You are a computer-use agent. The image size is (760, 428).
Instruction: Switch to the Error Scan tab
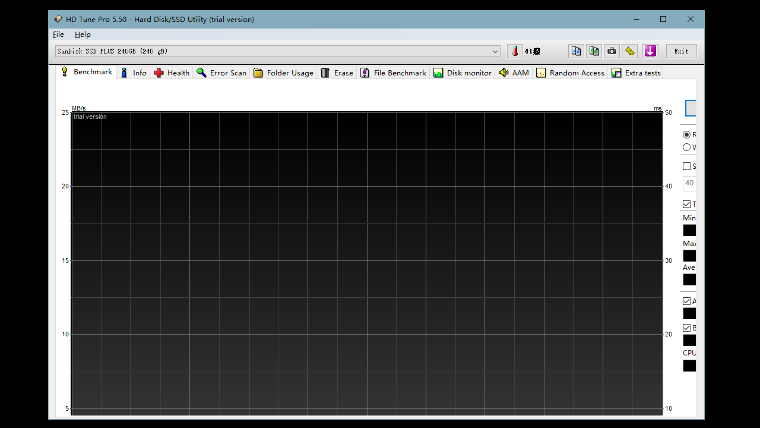221,73
